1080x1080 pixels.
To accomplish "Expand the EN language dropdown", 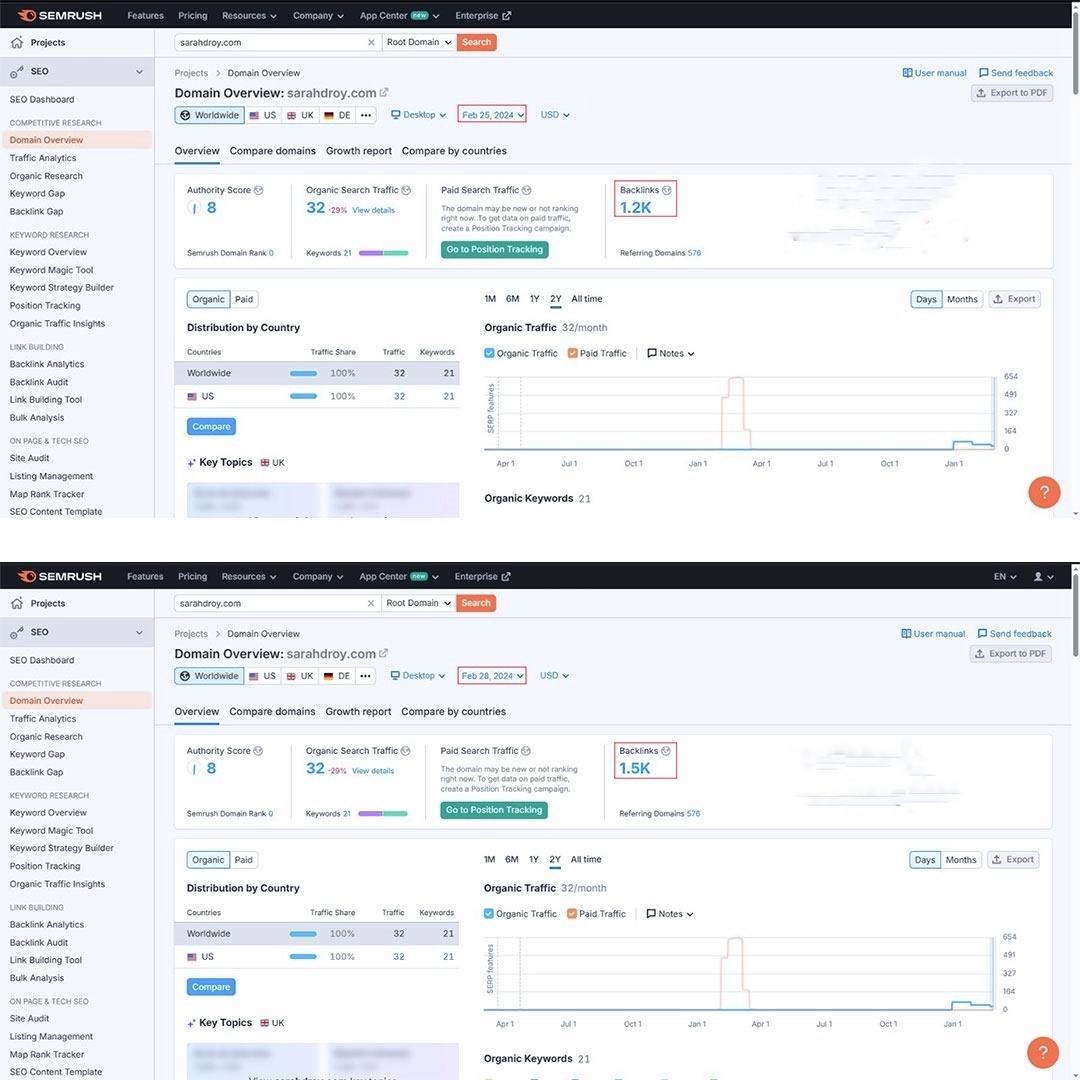I will point(1004,577).
